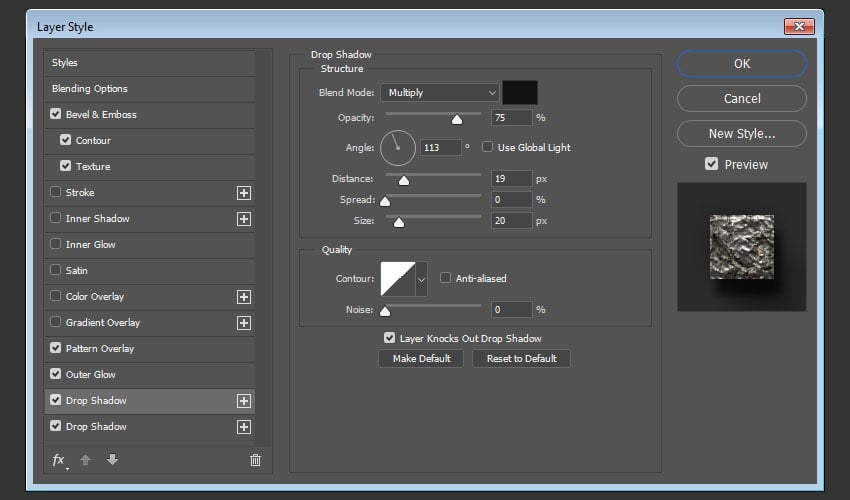The height and width of the screenshot is (500, 850).
Task: Expand the Contour picker arrow
Action: click(421, 279)
